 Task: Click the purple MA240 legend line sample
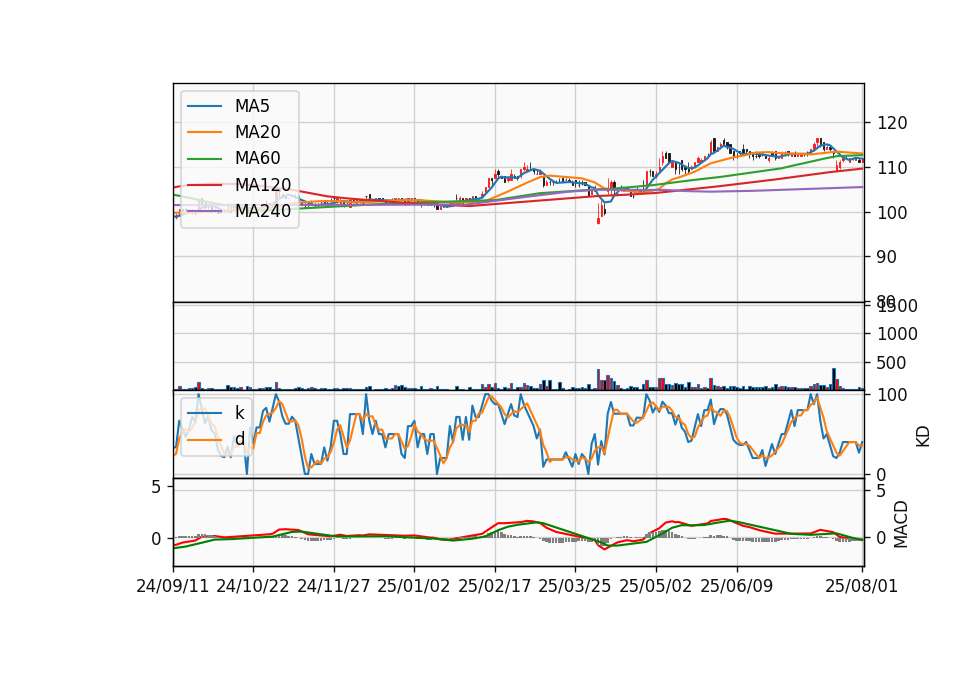204,211
